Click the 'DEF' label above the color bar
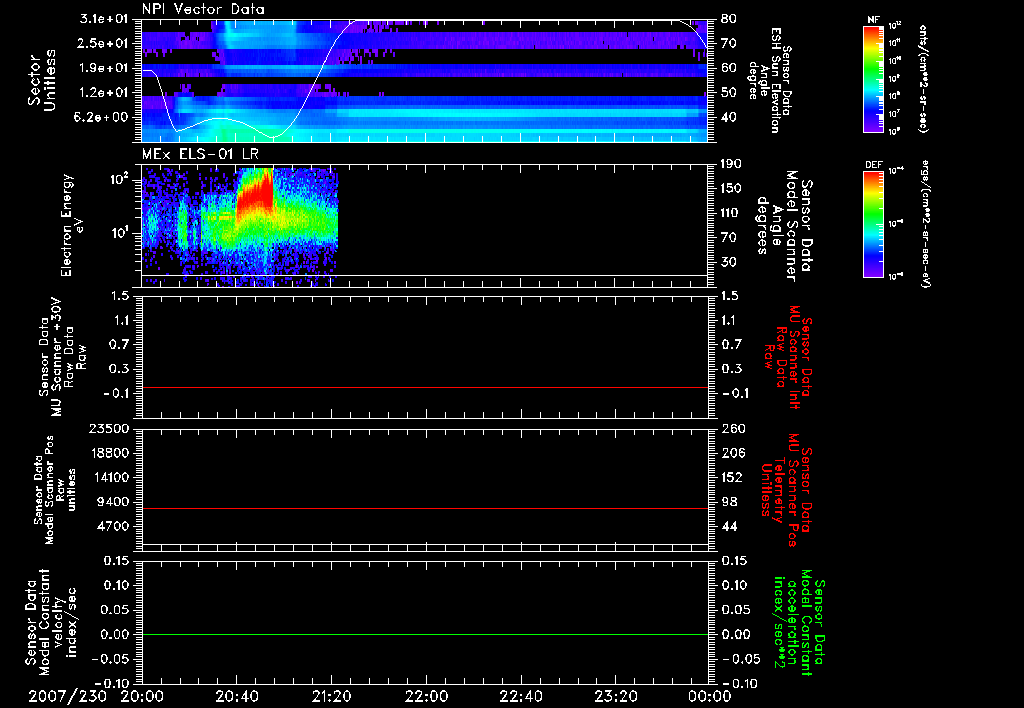Viewport: 1024px width, 708px height. [874, 165]
